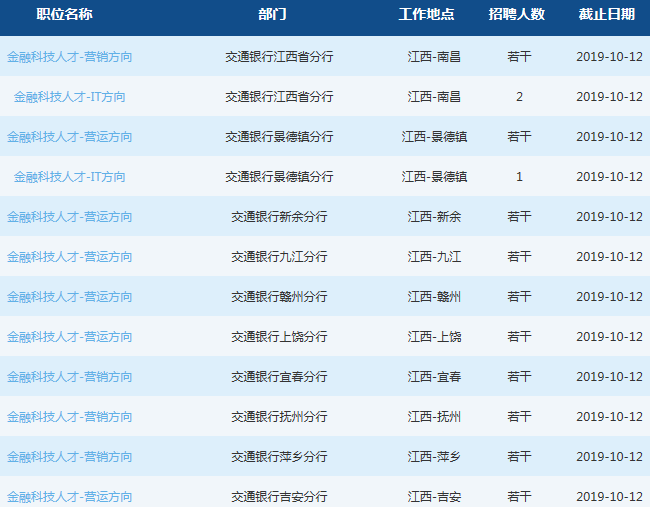This screenshot has width=650, height=507.
Task: Open 营运方向 job link for 景德镇分行
Action: pos(69,137)
